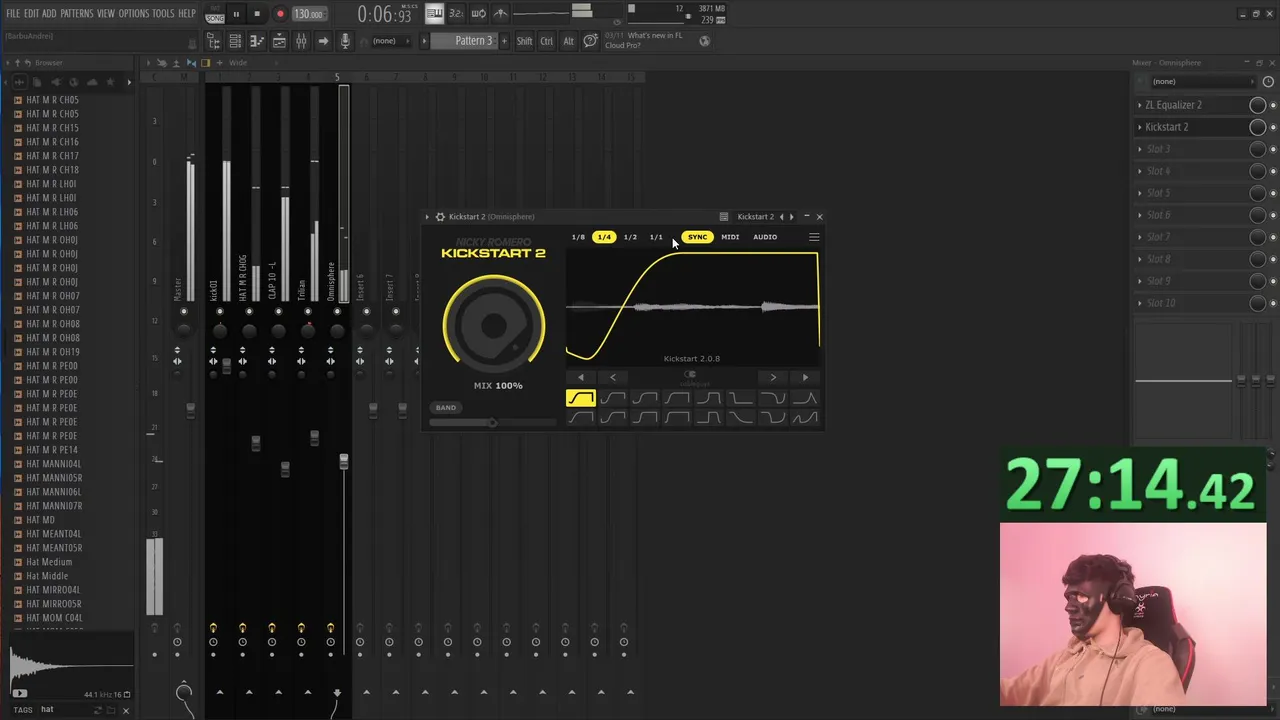
Task: Click the 130.000 tempo field
Action: [309, 14]
